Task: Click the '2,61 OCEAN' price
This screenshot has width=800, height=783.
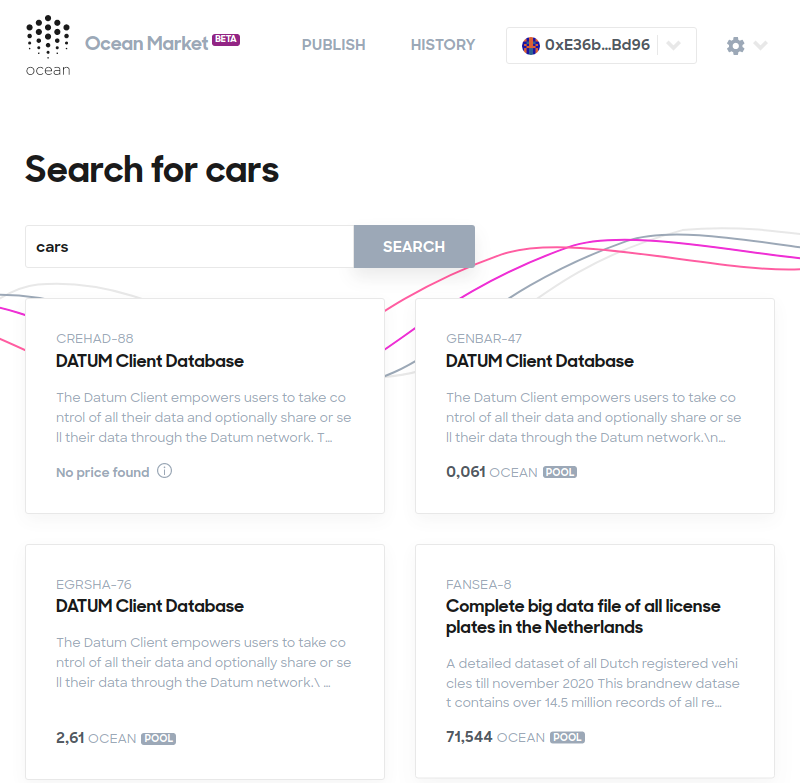Action: tap(96, 738)
